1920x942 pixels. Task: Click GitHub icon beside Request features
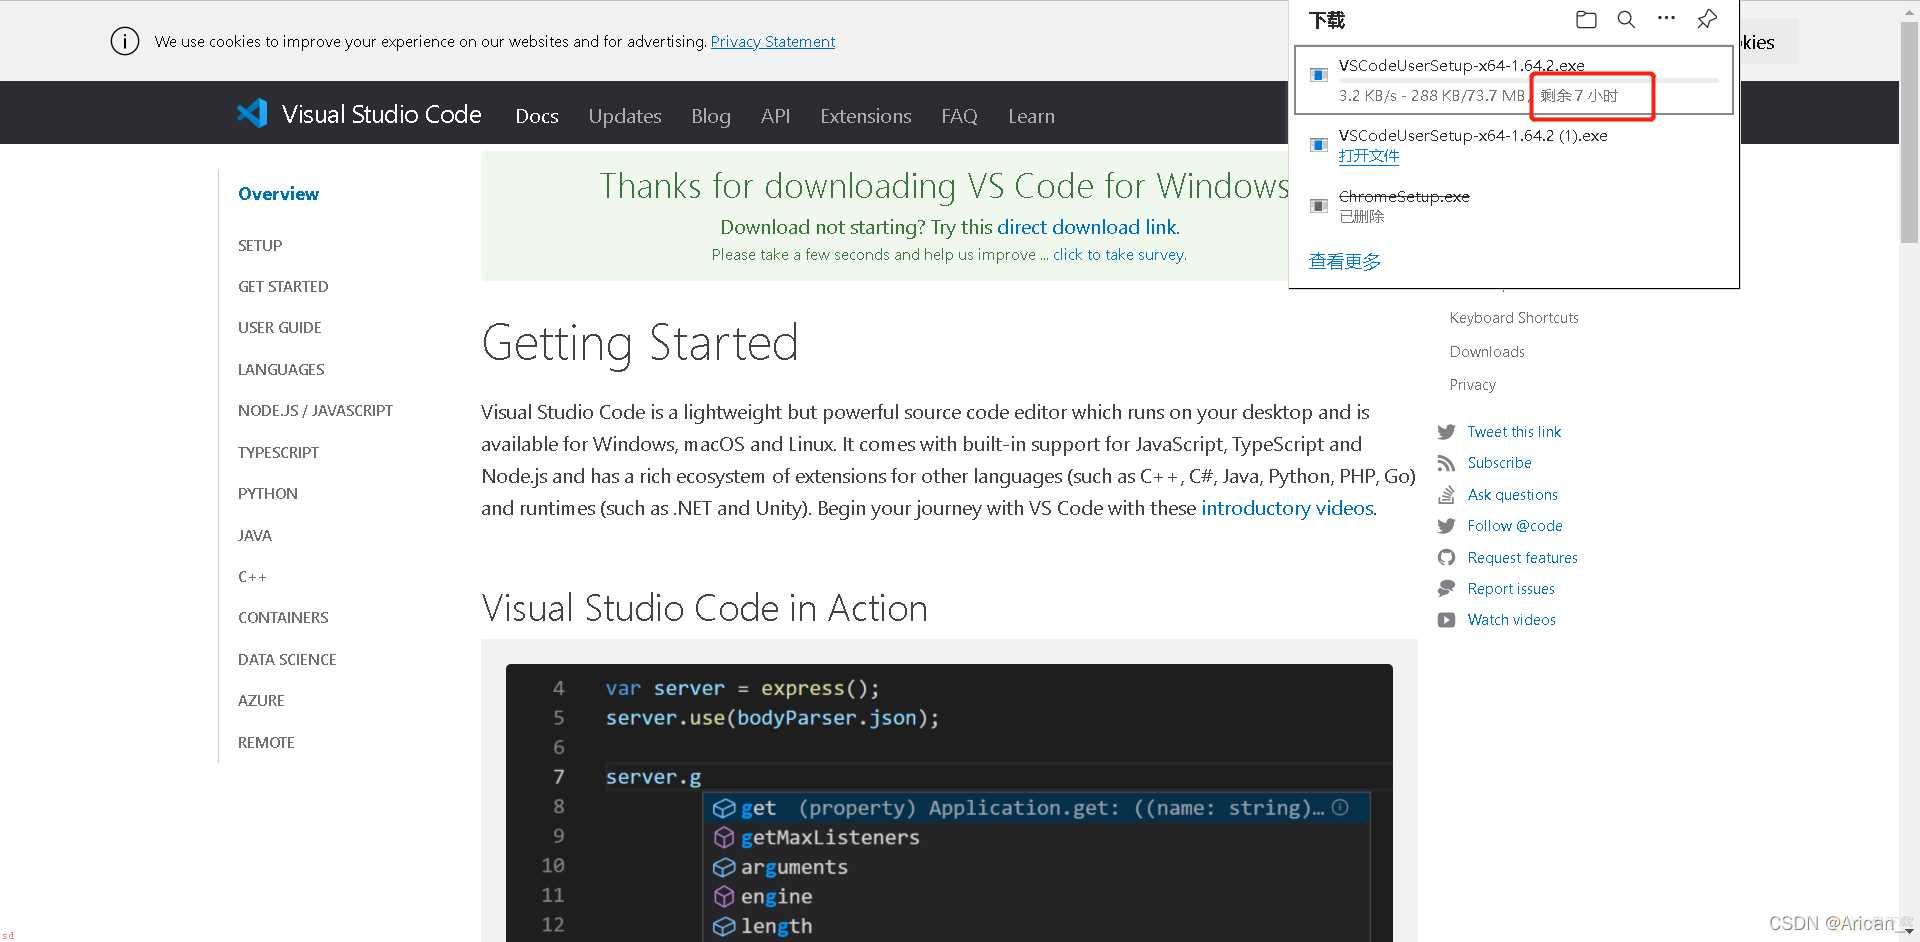pos(1446,558)
